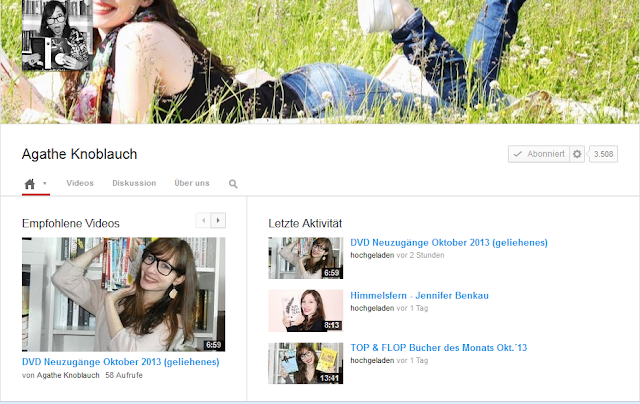Open TOP & FLOP Bücher des Monats link
The image size is (640, 404).
click(439, 348)
